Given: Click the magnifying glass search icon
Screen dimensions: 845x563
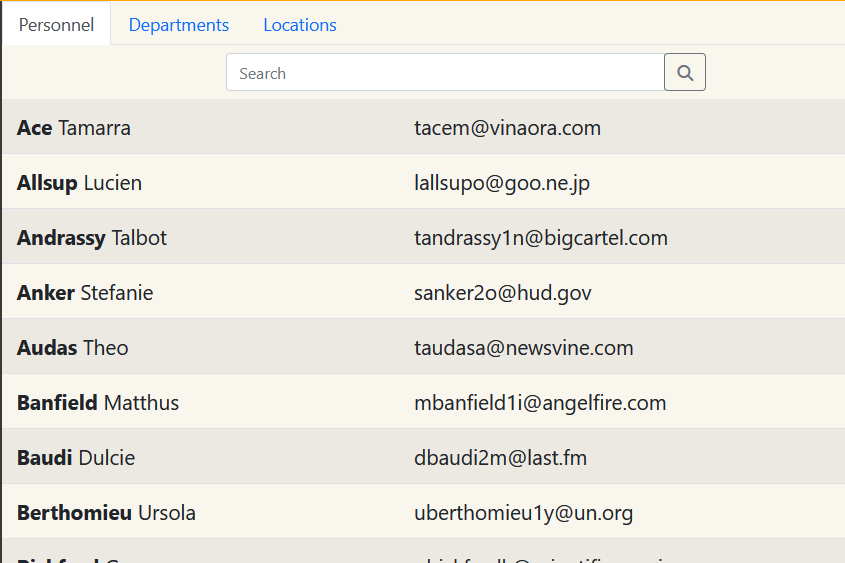Looking at the screenshot, I should click(685, 73).
